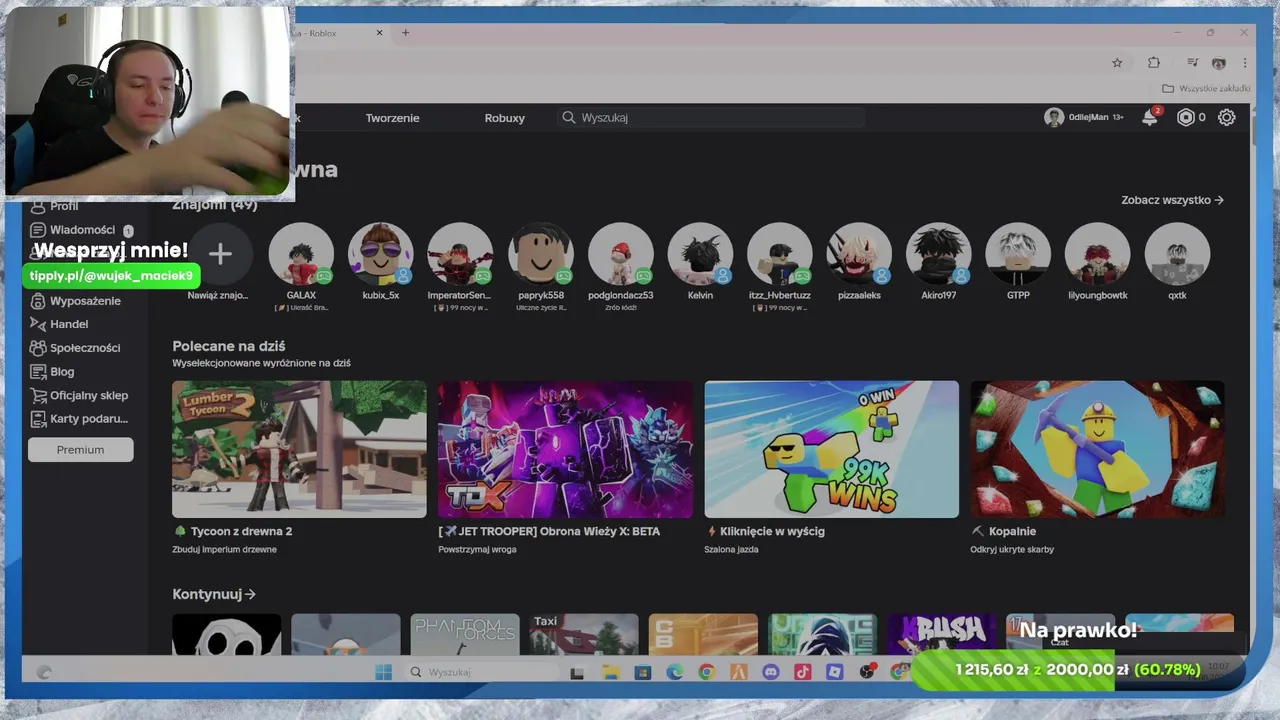Open Phantom Forces in Kontynuuj row
Viewport: 1280px width, 720px height.
pyautogui.click(x=465, y=634)
